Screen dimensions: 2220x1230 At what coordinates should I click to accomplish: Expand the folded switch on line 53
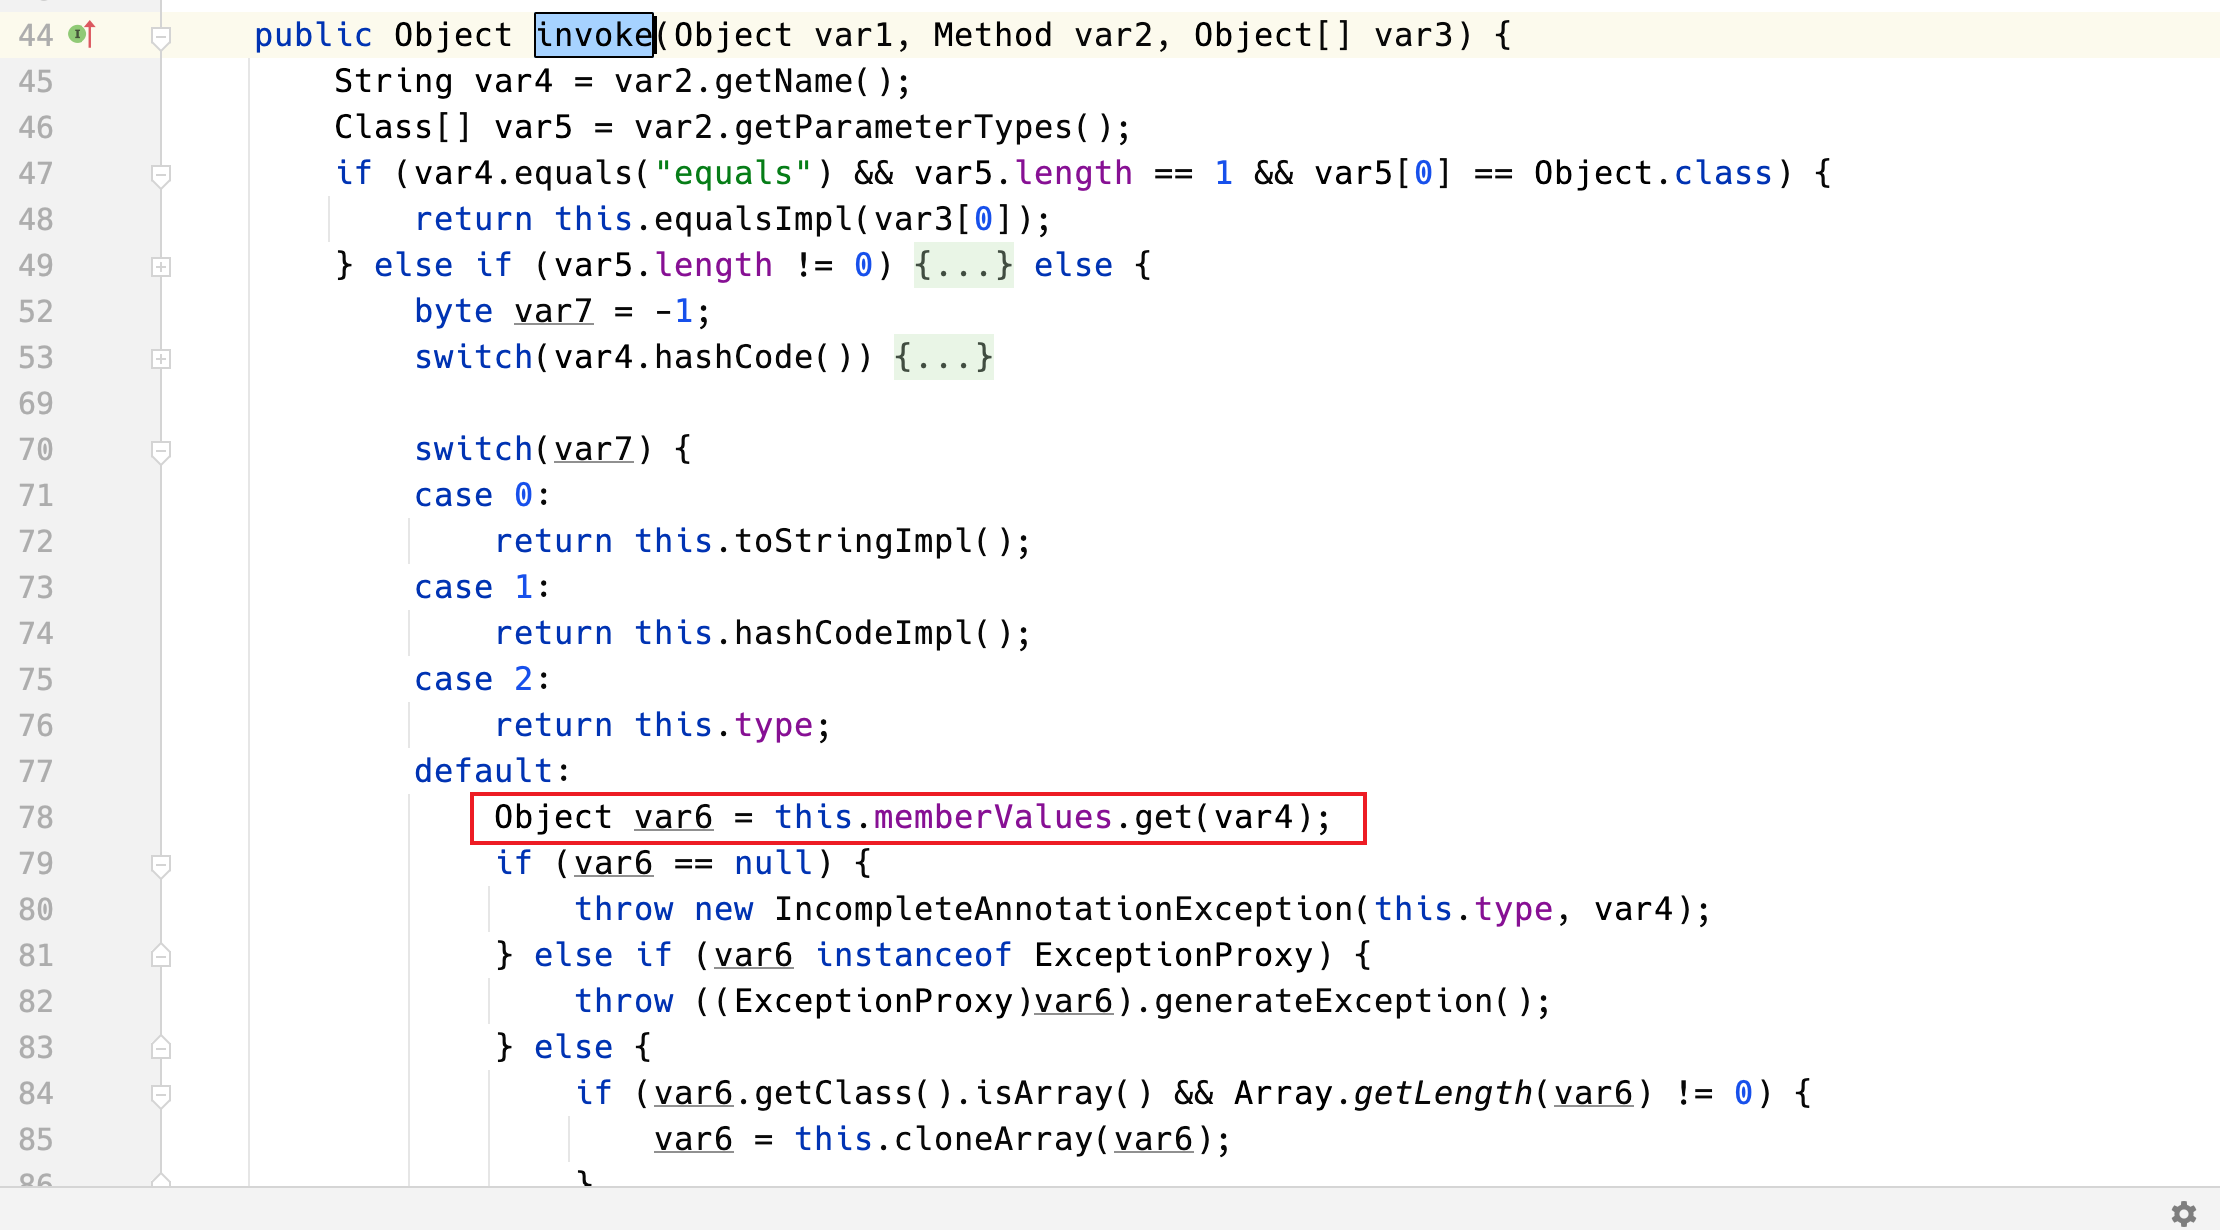pos(160,358)
